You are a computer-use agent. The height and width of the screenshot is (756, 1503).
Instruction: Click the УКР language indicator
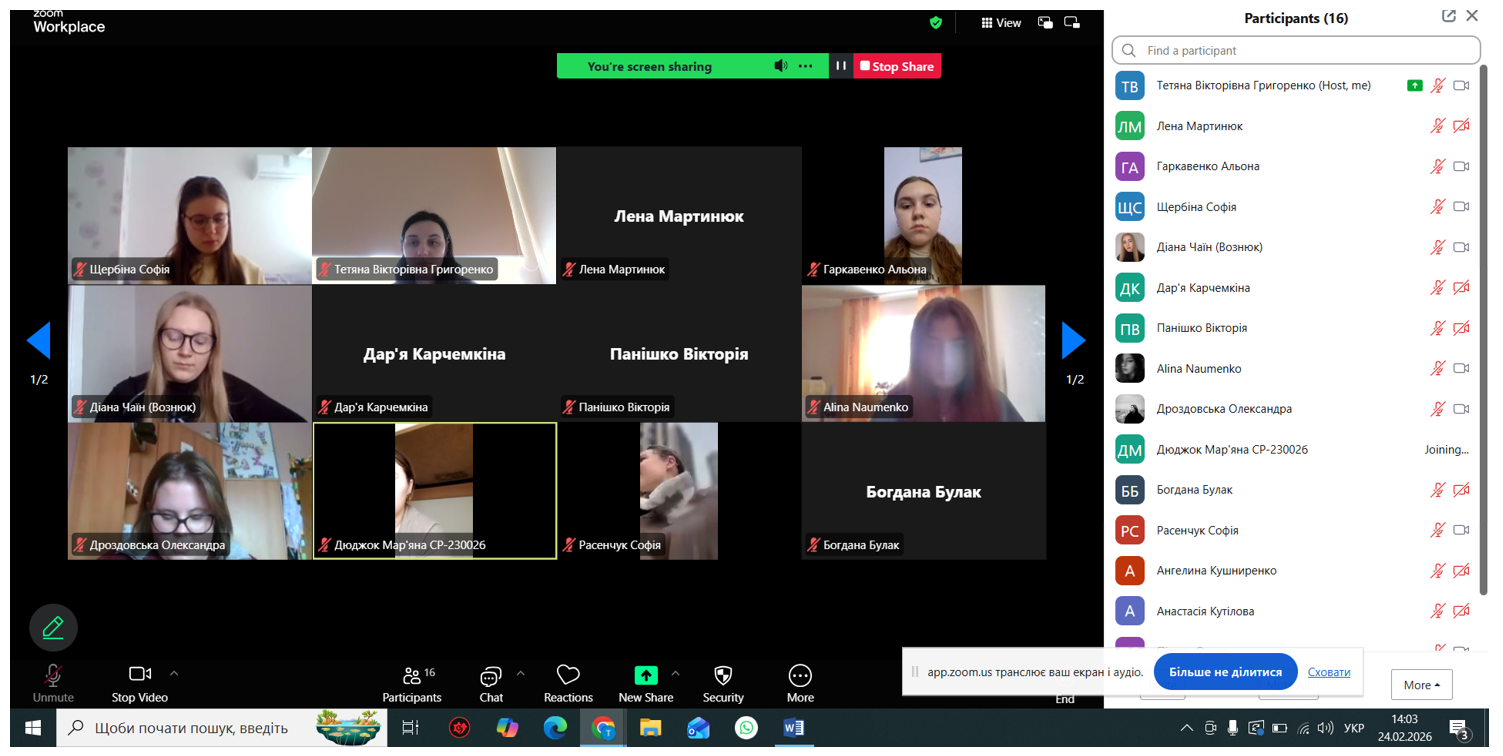pos(1354,728)
